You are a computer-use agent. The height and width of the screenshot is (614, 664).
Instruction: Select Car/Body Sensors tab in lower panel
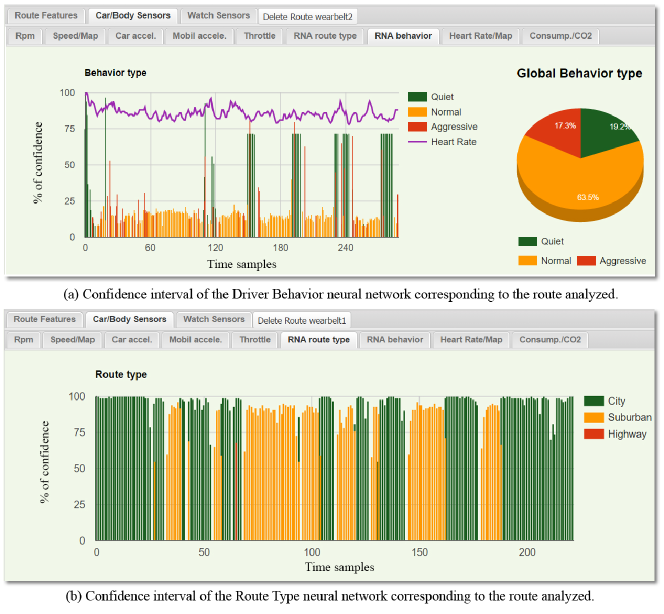pyautogui.click(x=130, y=319)
